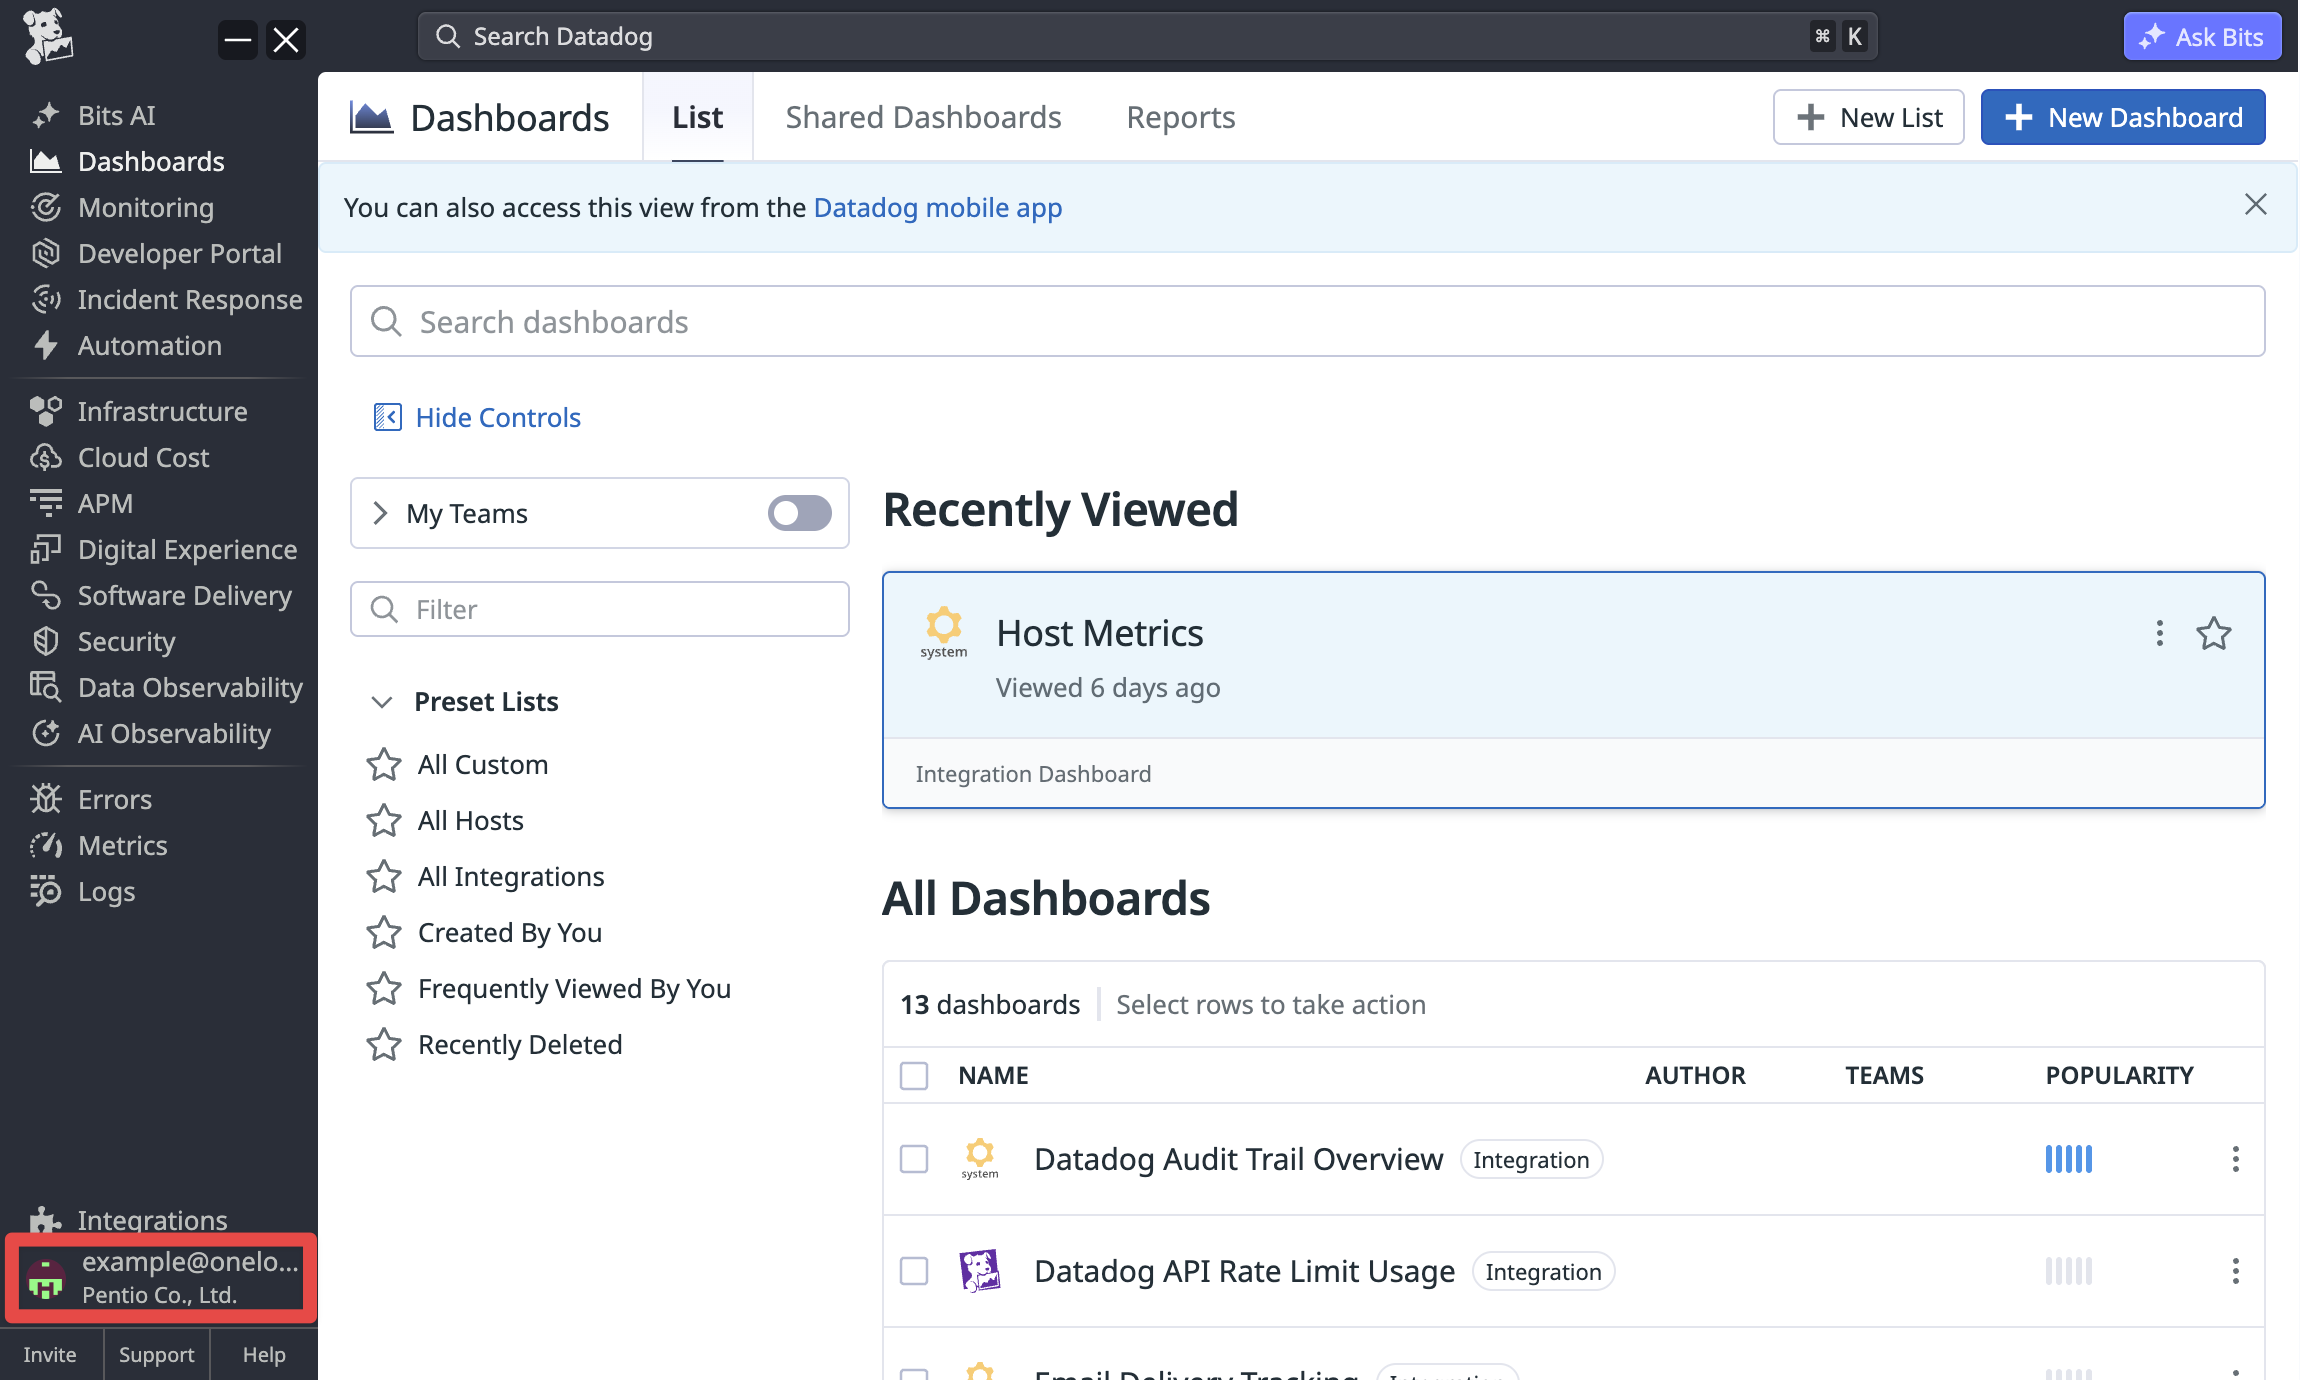The height and width of the screenshot is (1380, 2300).
Task: Click the Integration tag on Audit Trail row
Action: 1531,1160
